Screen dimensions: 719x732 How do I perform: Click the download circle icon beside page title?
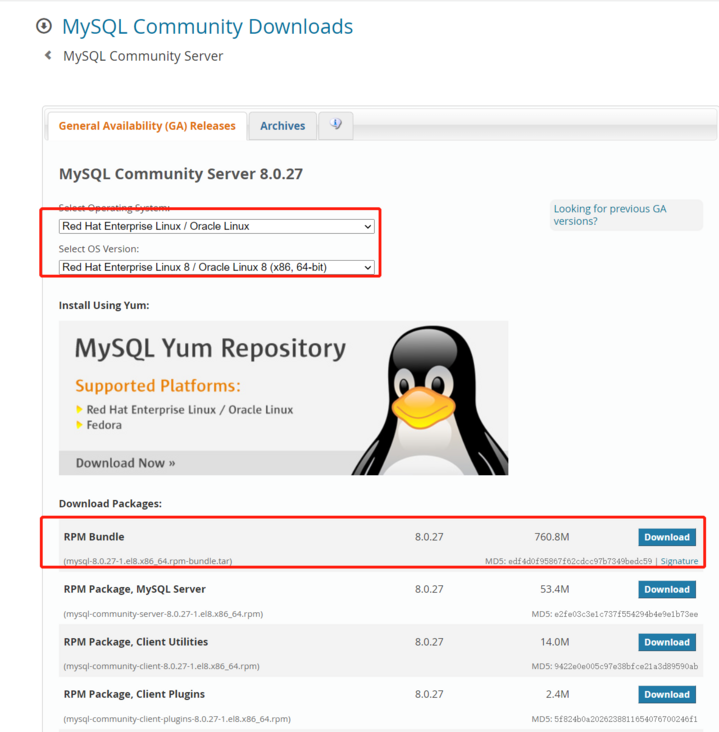point(43,27)
